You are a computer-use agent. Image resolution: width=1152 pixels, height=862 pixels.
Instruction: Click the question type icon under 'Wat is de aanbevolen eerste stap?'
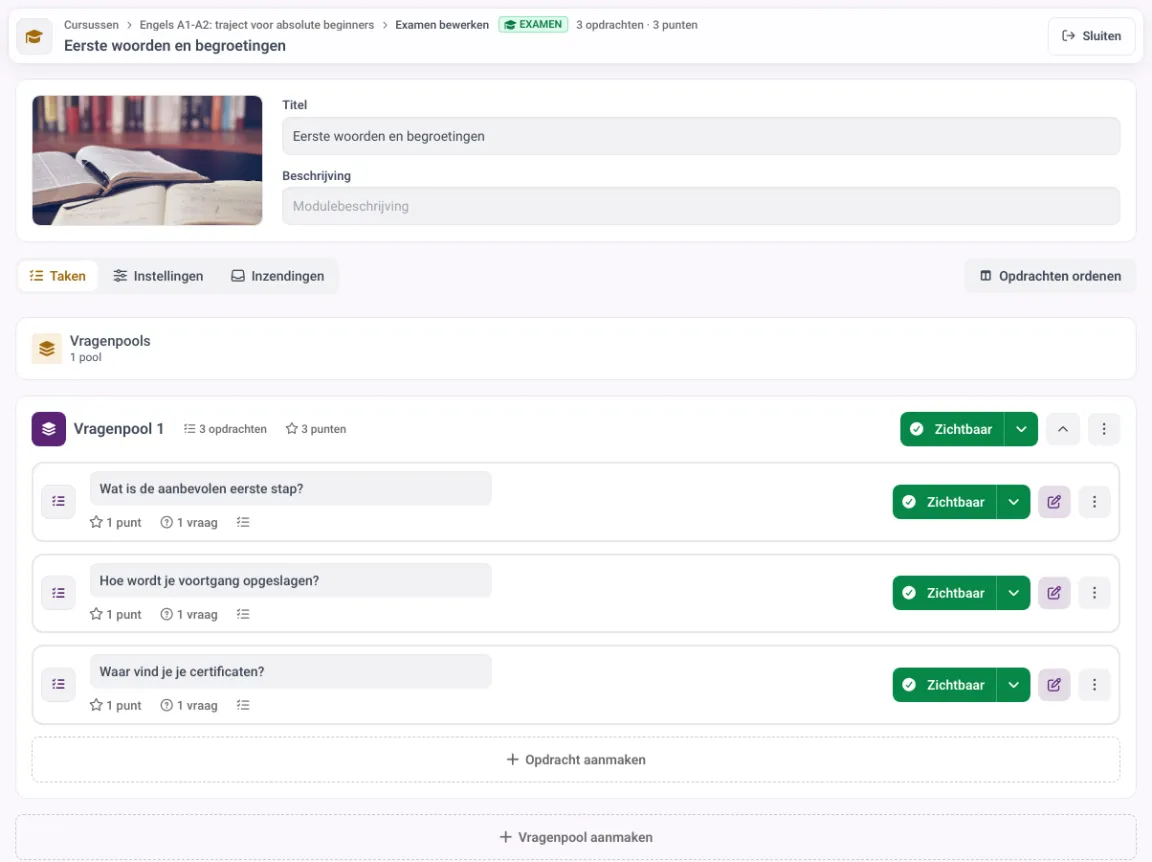pyautogui.click(x=243, y=522)
